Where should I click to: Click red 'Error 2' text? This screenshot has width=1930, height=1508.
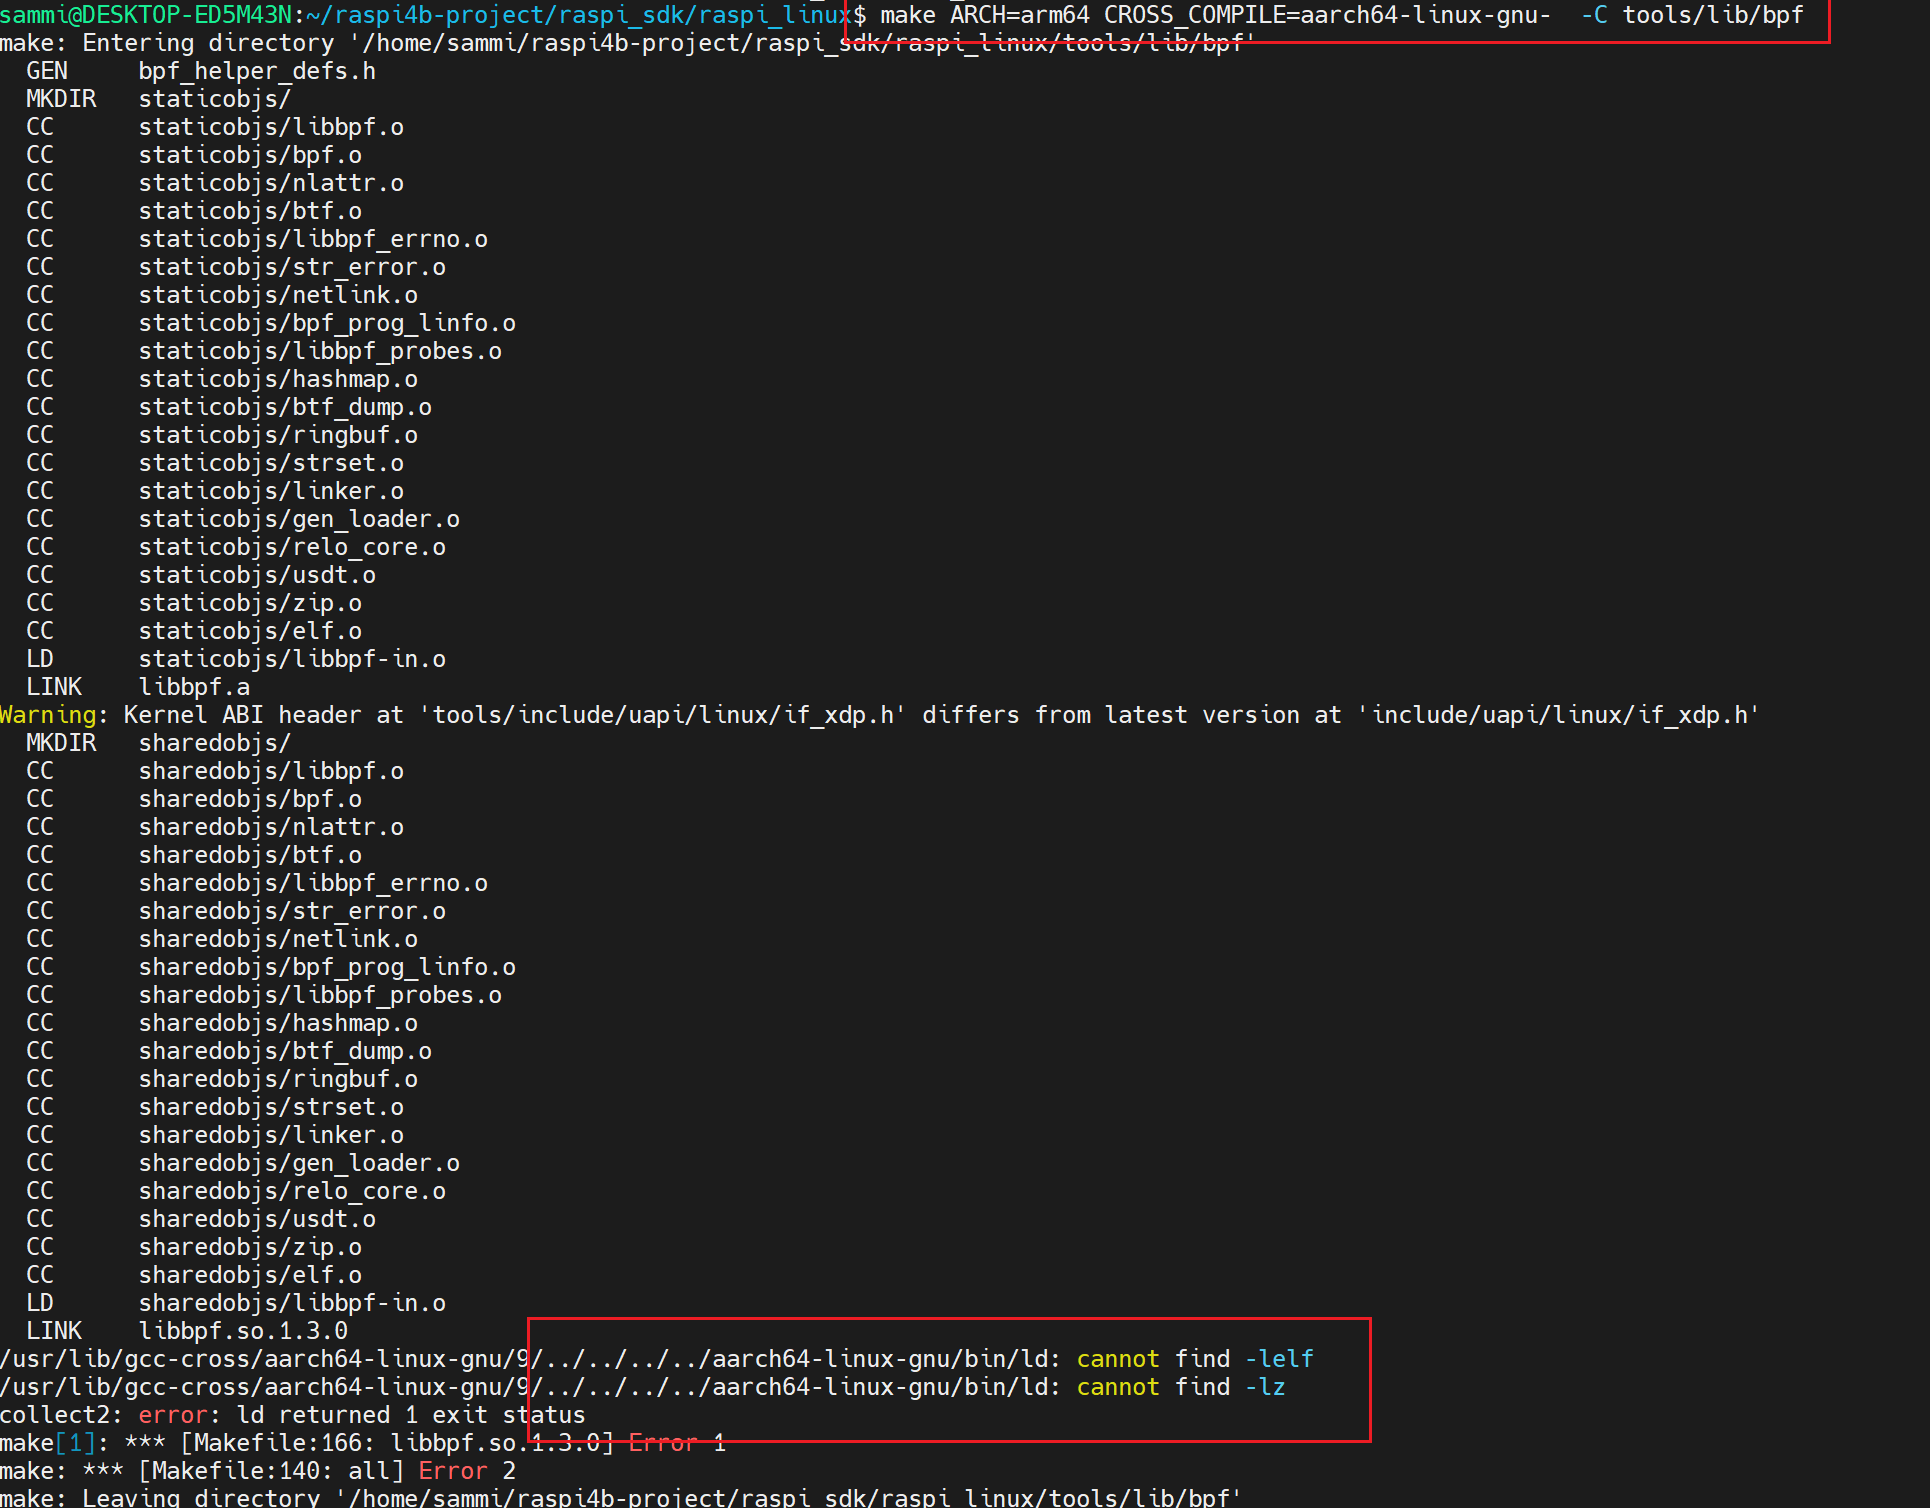coord(467,1471)
